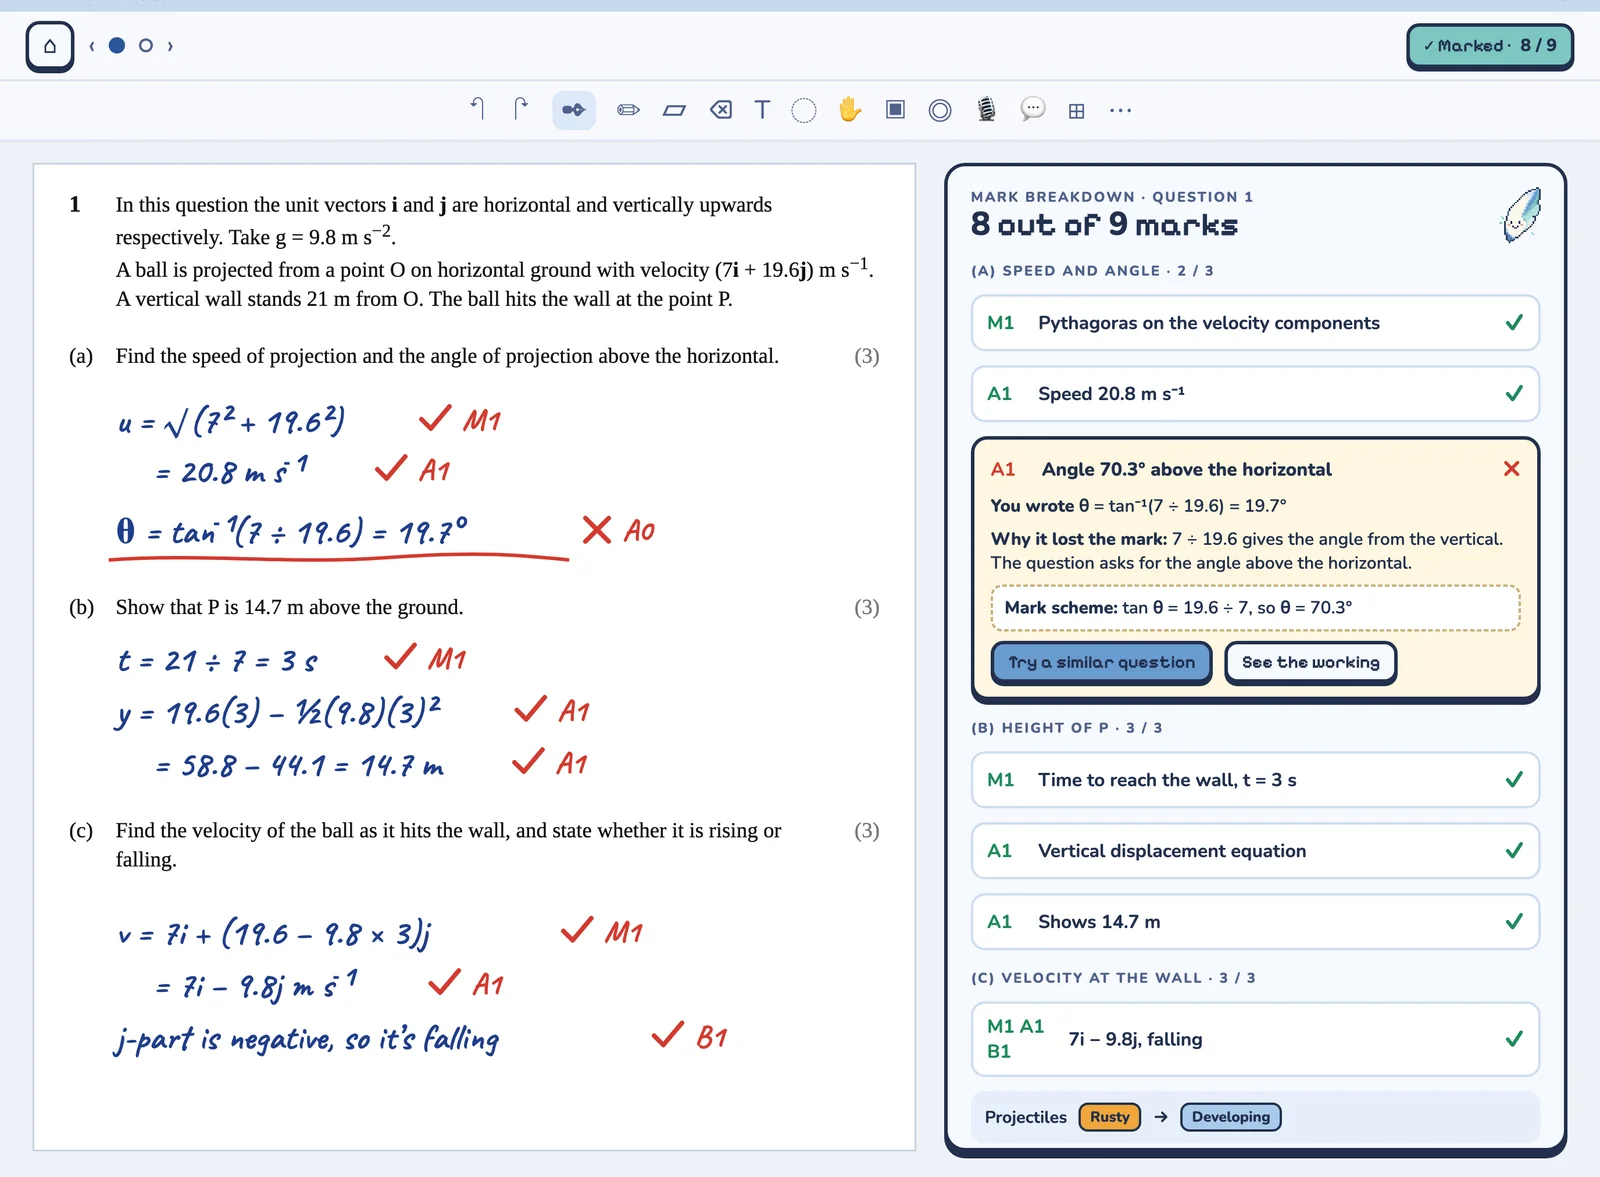Open the speech bubble comment tool
1600x1177 pixels.
coord(1033,109)
